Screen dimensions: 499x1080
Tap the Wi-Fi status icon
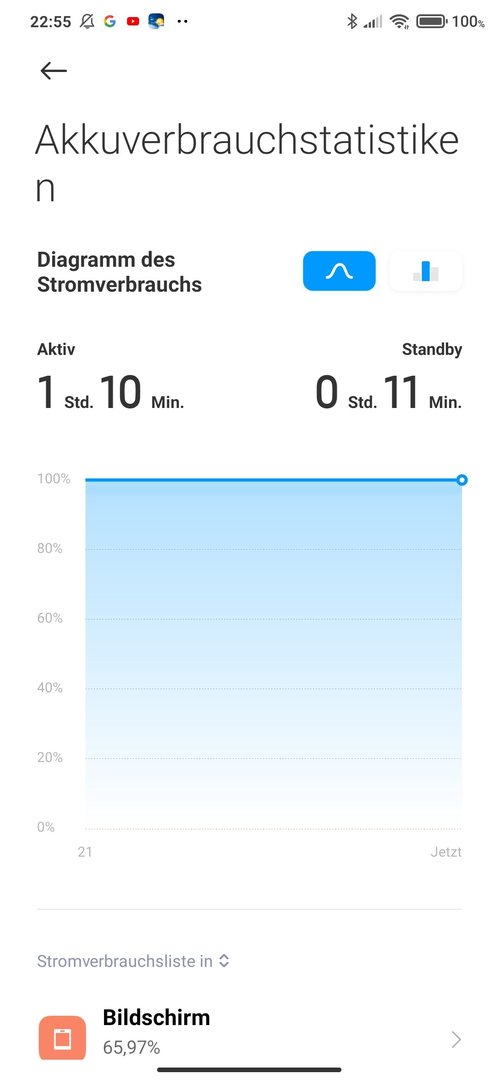coord(399,21)
